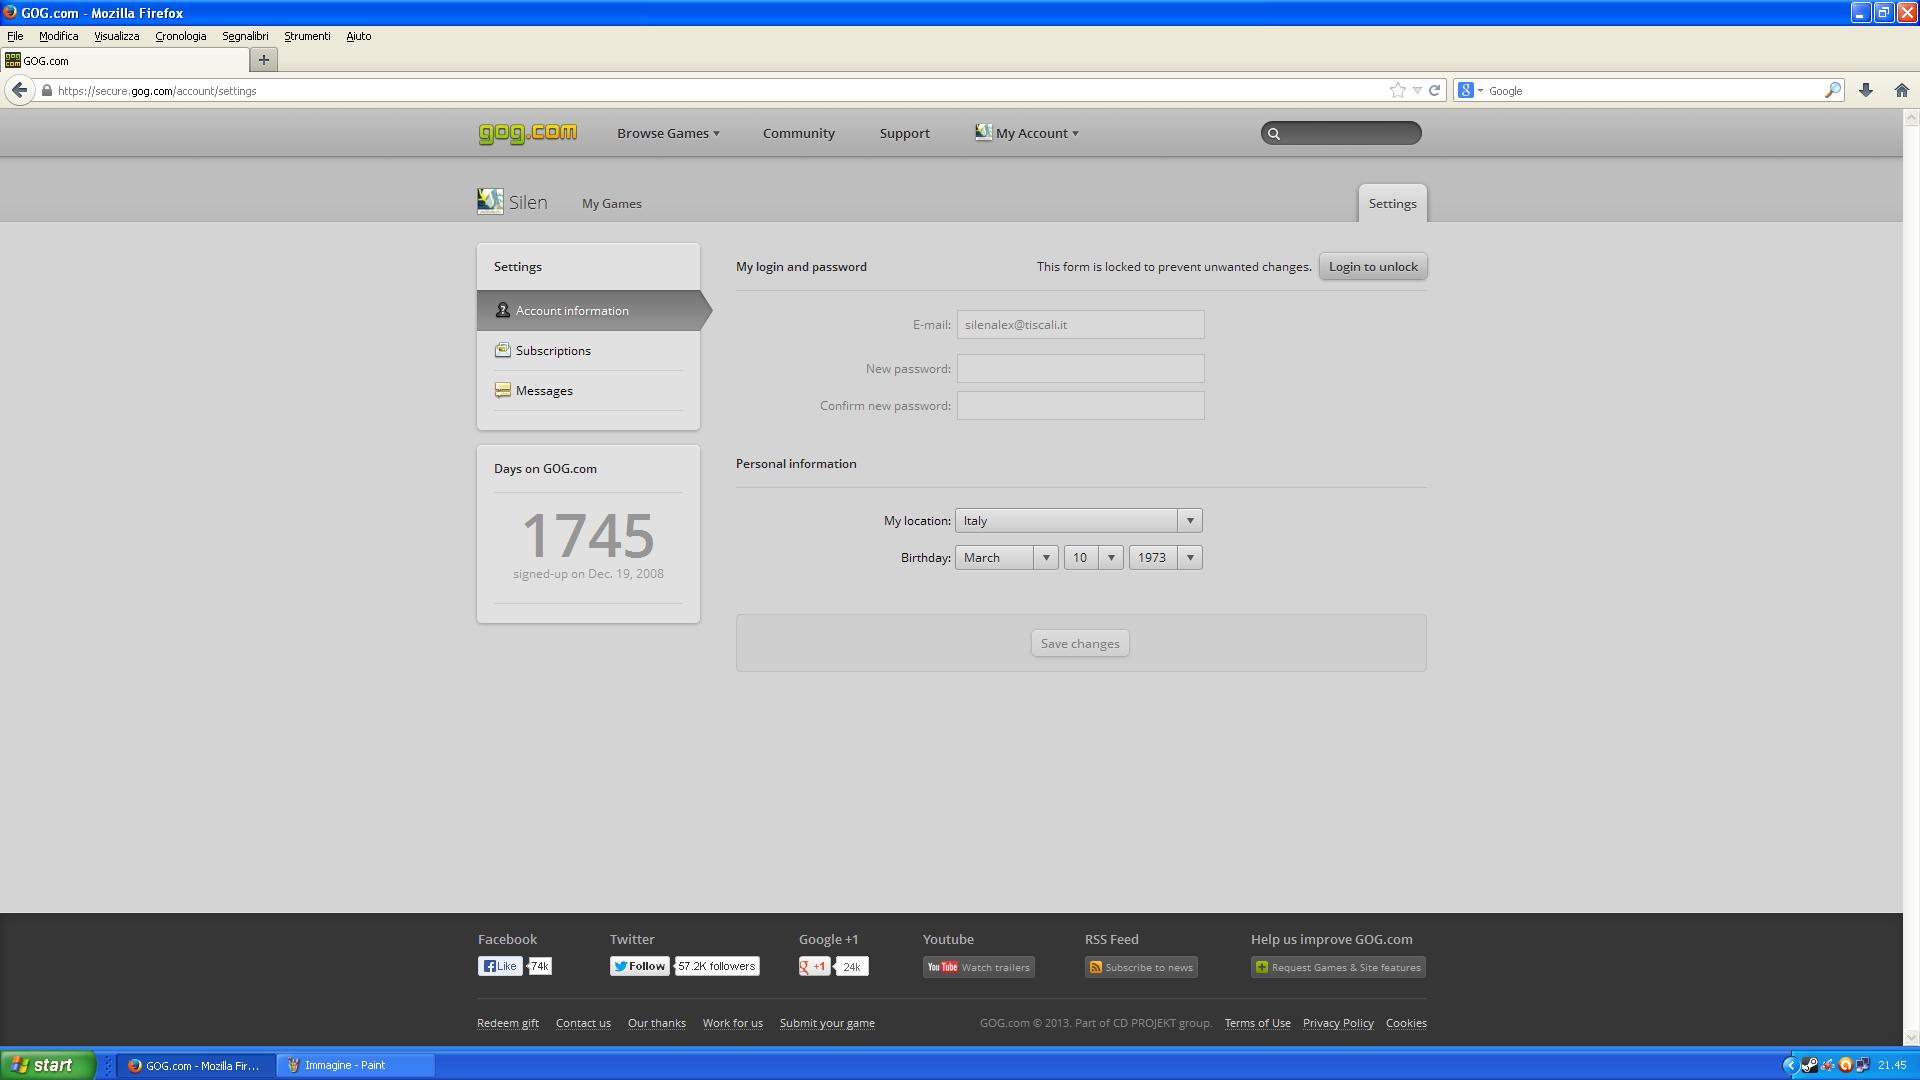Open the birthday day dropdown showing 10
This screenshot has width=1920, height=1080.
[x=1094, y=557]
